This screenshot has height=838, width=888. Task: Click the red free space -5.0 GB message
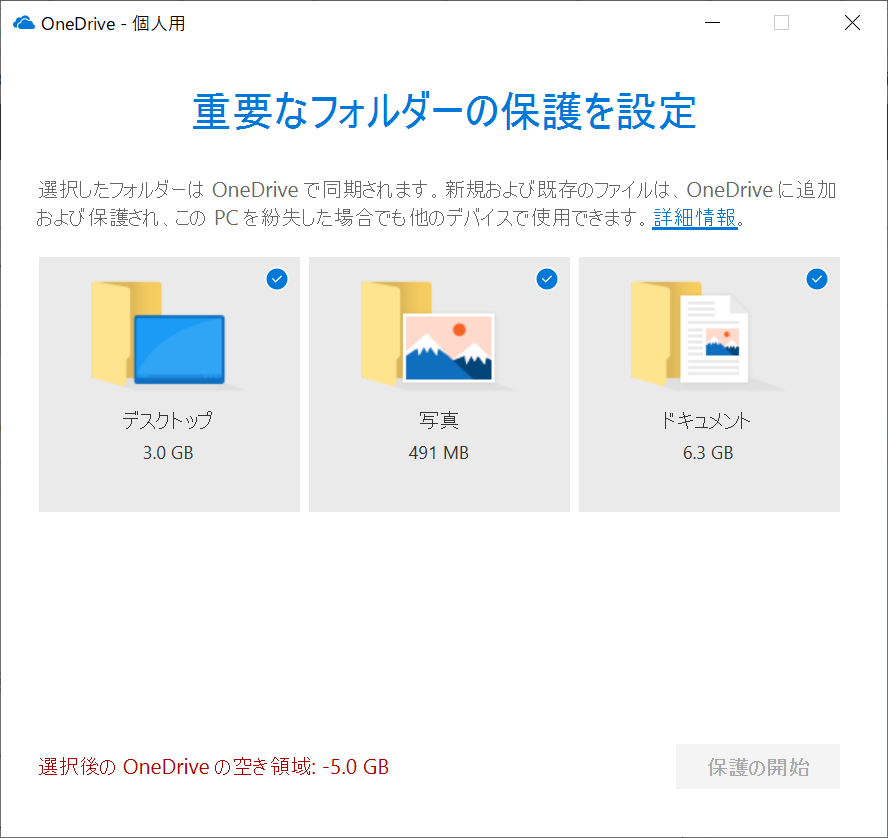(214, 767)
